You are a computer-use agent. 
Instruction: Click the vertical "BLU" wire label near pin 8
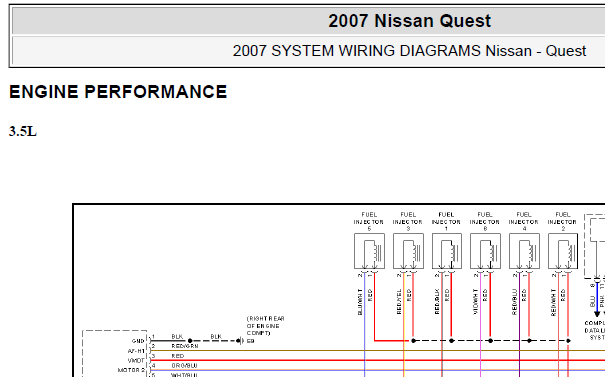pyautogui.click(x=592, y=301)
